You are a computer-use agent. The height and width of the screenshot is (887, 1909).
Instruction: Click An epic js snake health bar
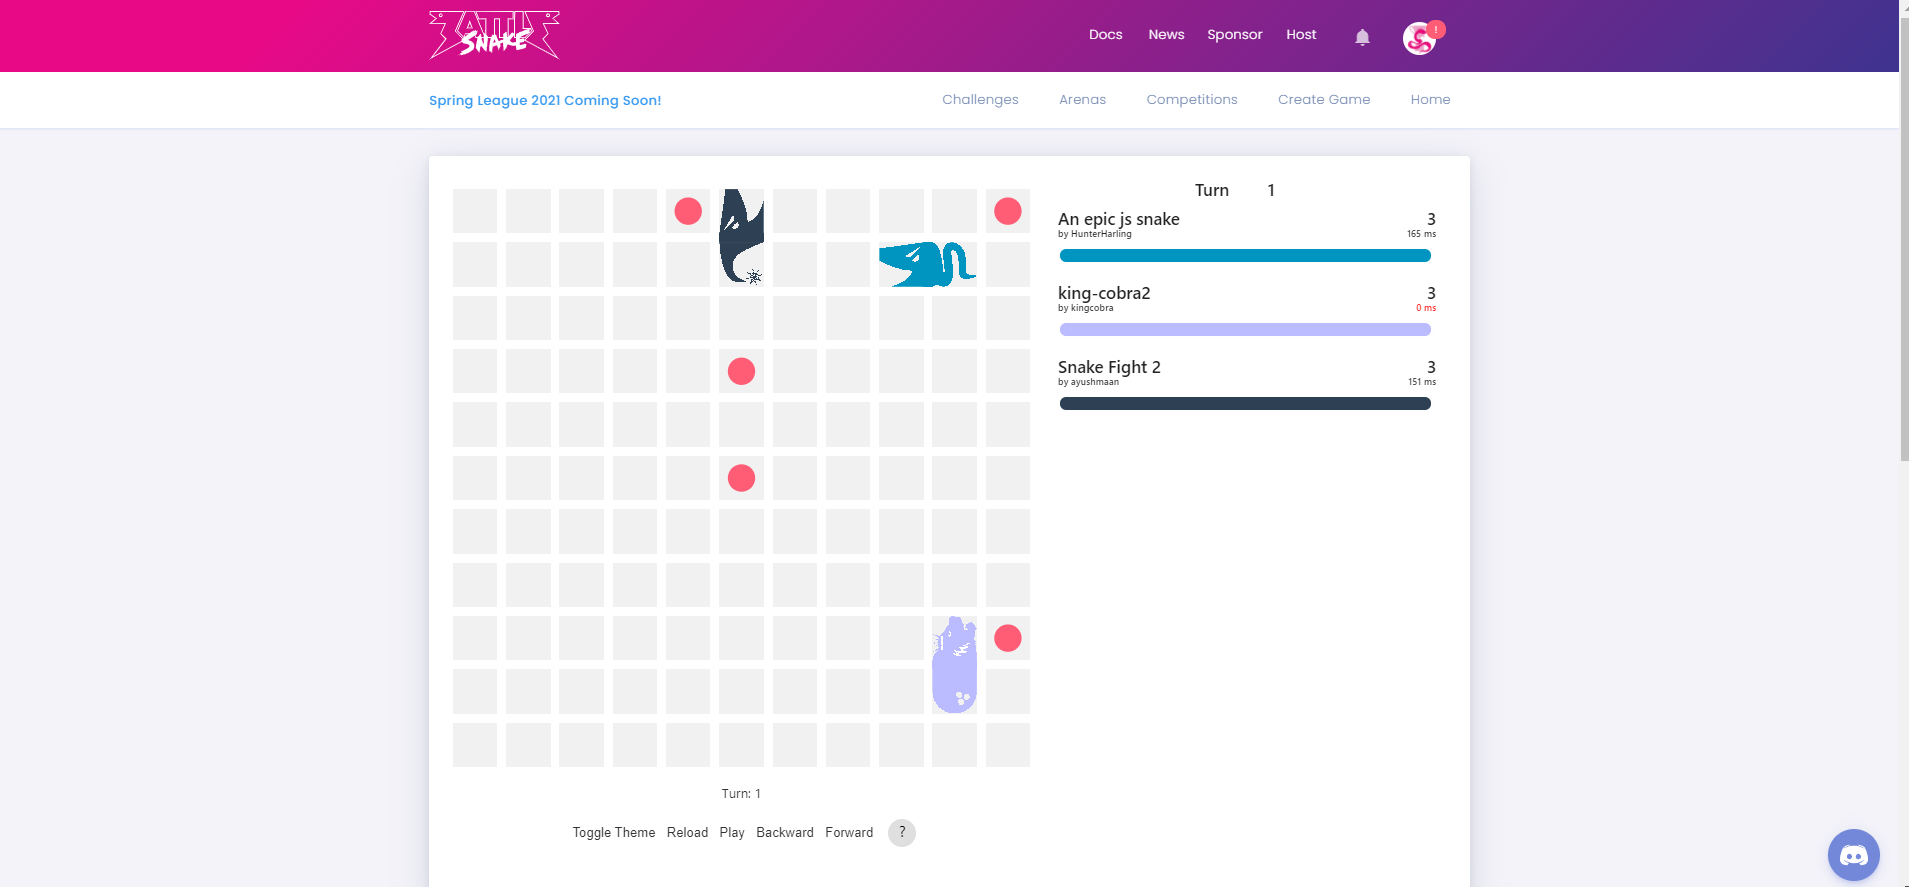coord(1245,256)
